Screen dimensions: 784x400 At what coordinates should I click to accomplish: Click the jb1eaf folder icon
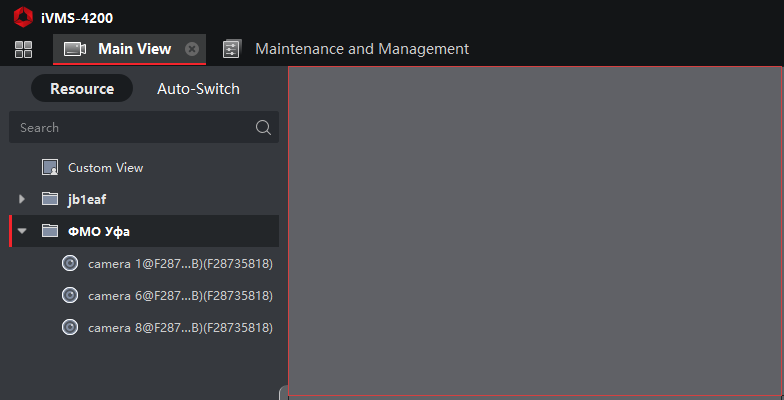point(50,199)
